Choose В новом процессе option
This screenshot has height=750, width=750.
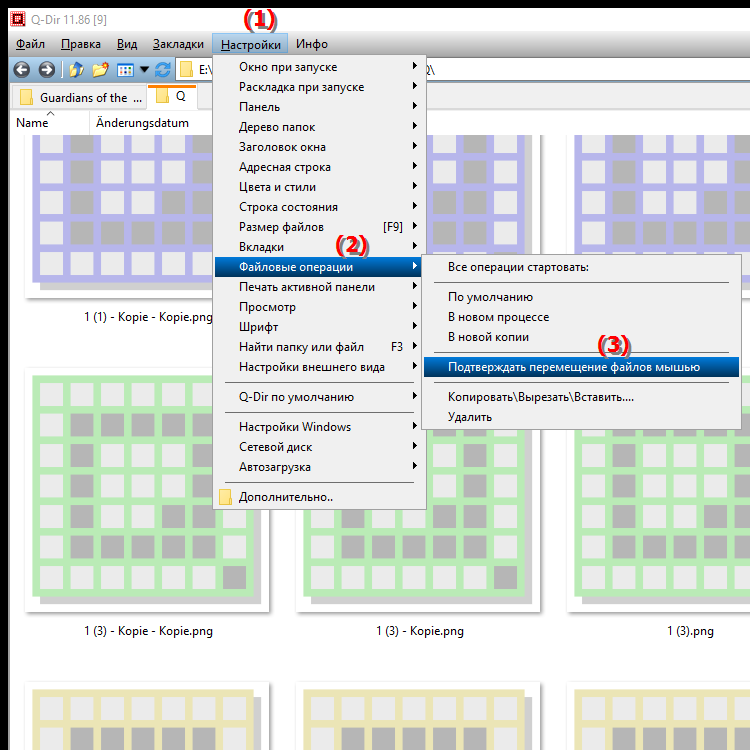point(498,317)
